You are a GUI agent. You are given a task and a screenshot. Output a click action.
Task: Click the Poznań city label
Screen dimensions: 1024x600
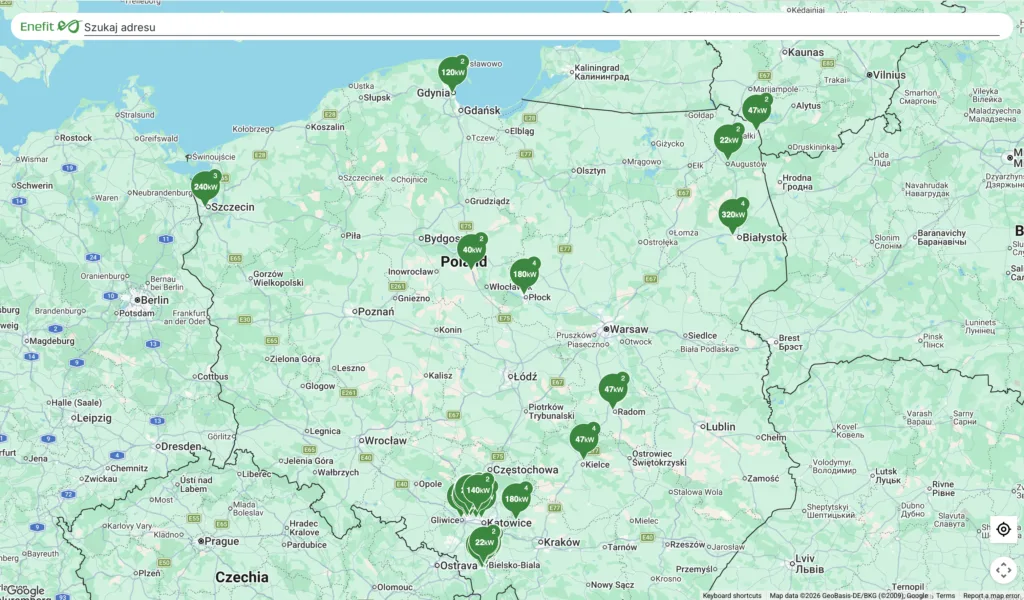coord(376,312)
